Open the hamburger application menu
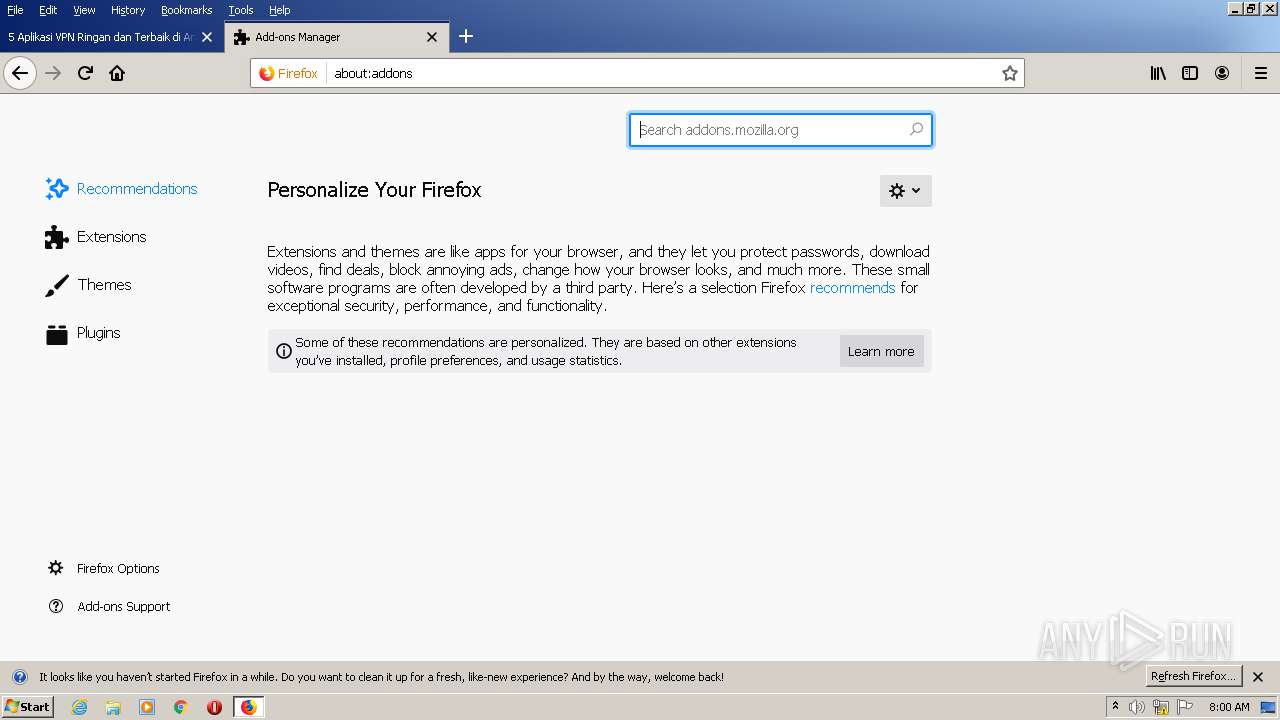The height and width of the screenshot is (720, 1280). (1261, 73)
